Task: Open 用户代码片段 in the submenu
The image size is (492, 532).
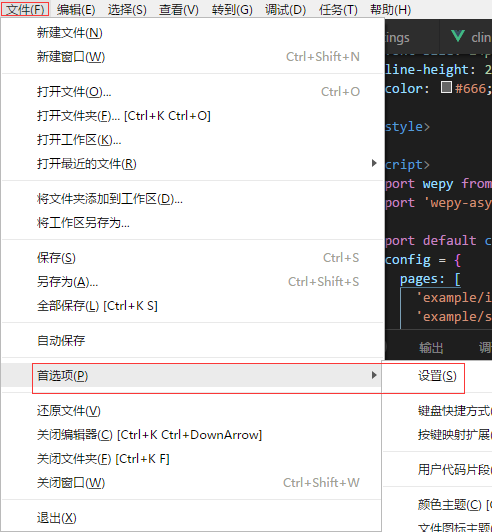Action: tap(455, 470)
